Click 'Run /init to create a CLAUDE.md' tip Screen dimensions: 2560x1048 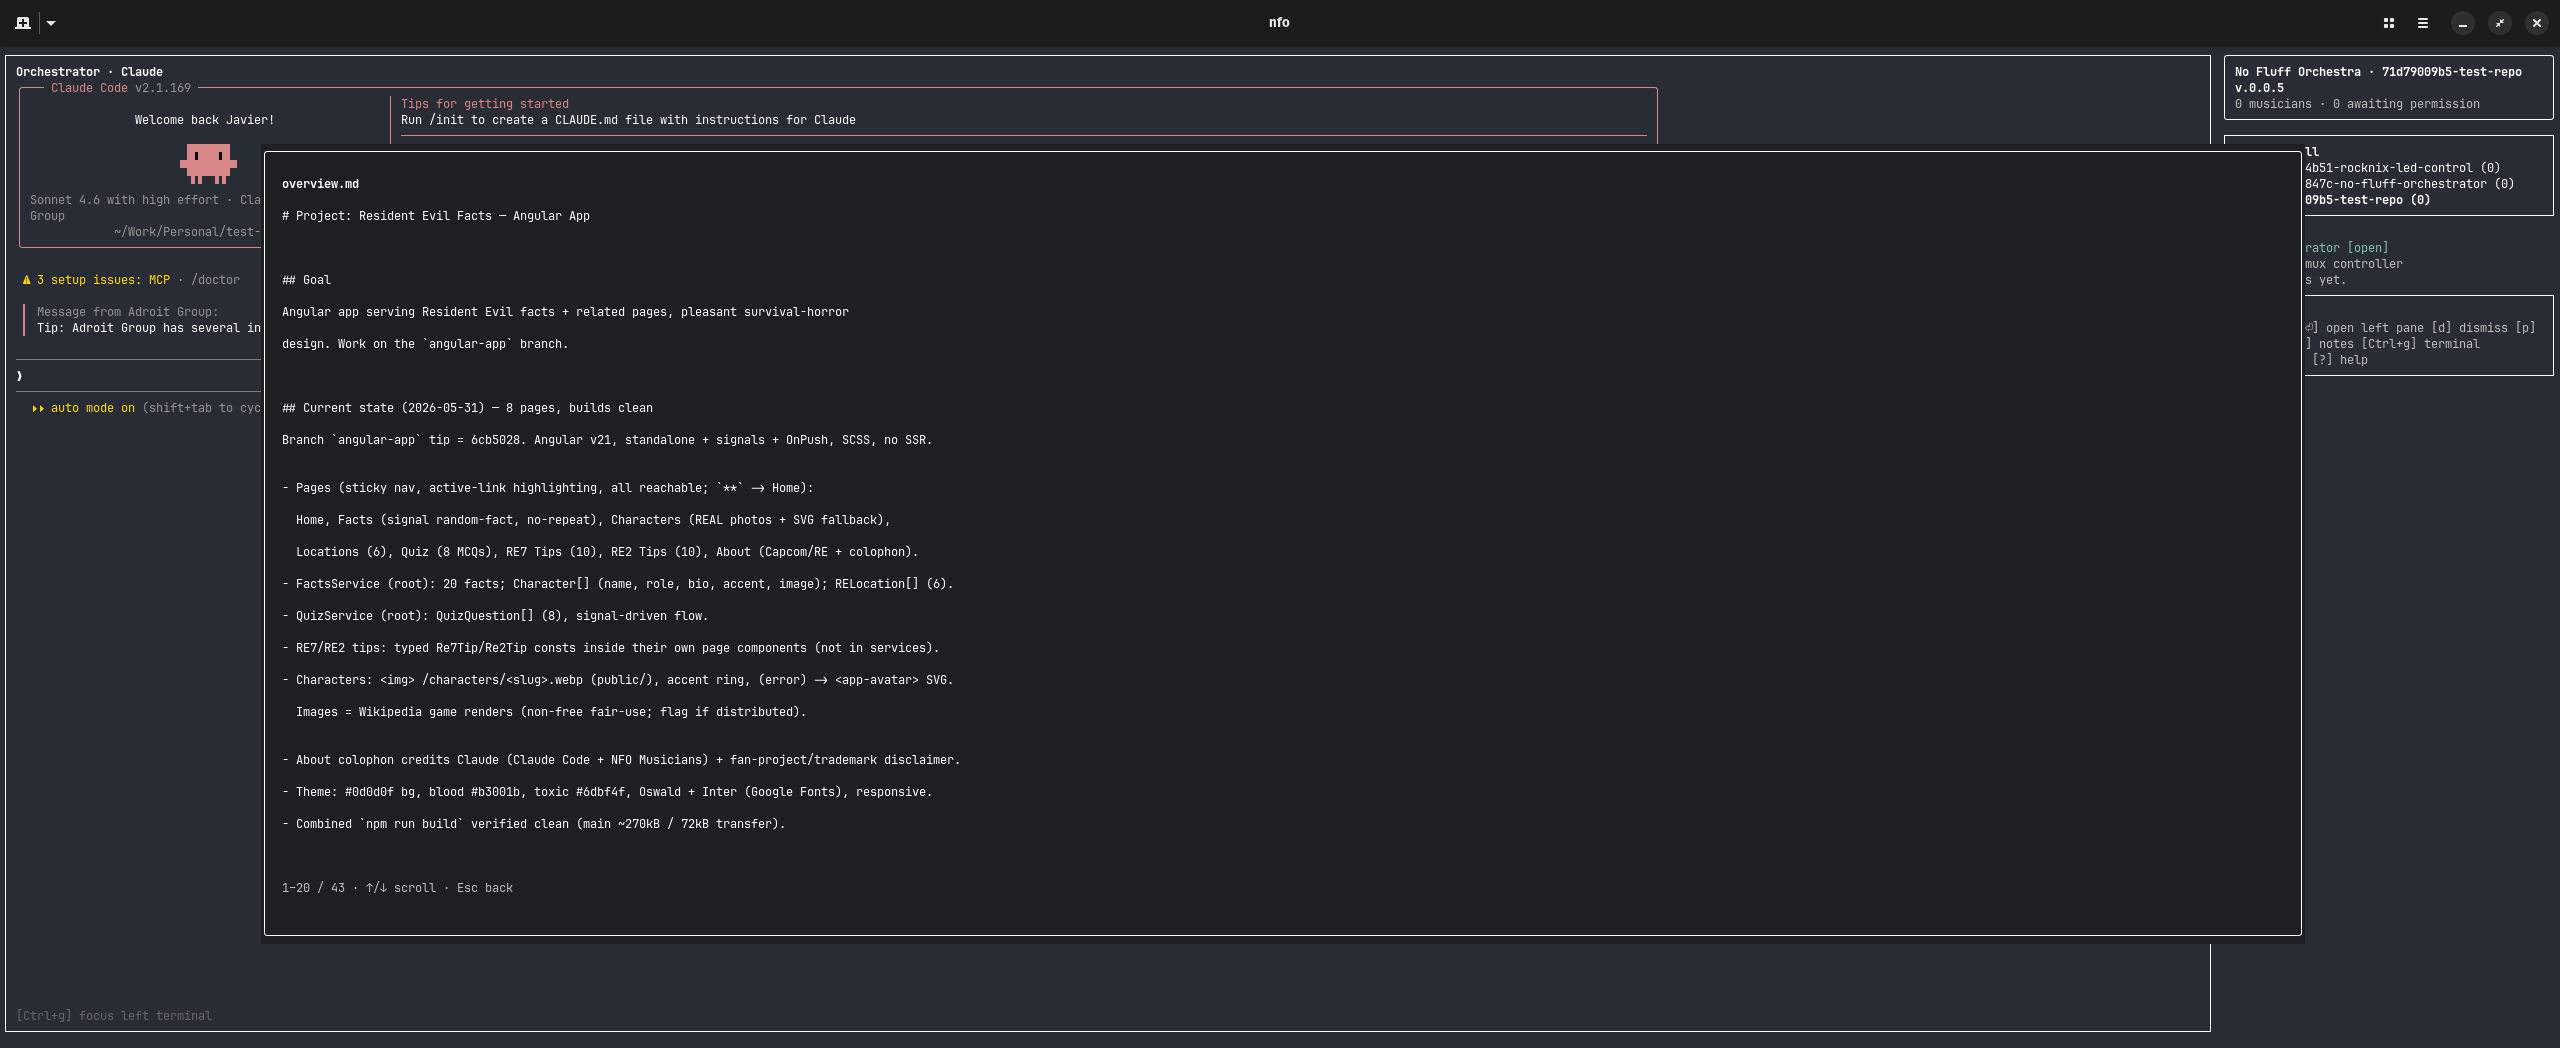pyautogui.click(x=628, y=120)
